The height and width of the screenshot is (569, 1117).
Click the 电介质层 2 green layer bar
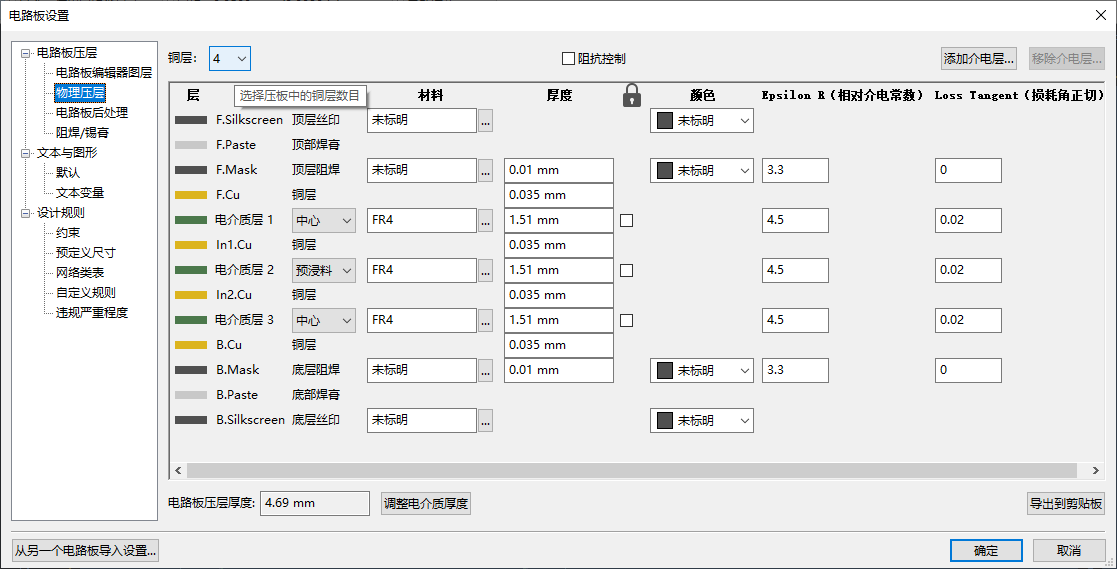(x=190, y=271)
